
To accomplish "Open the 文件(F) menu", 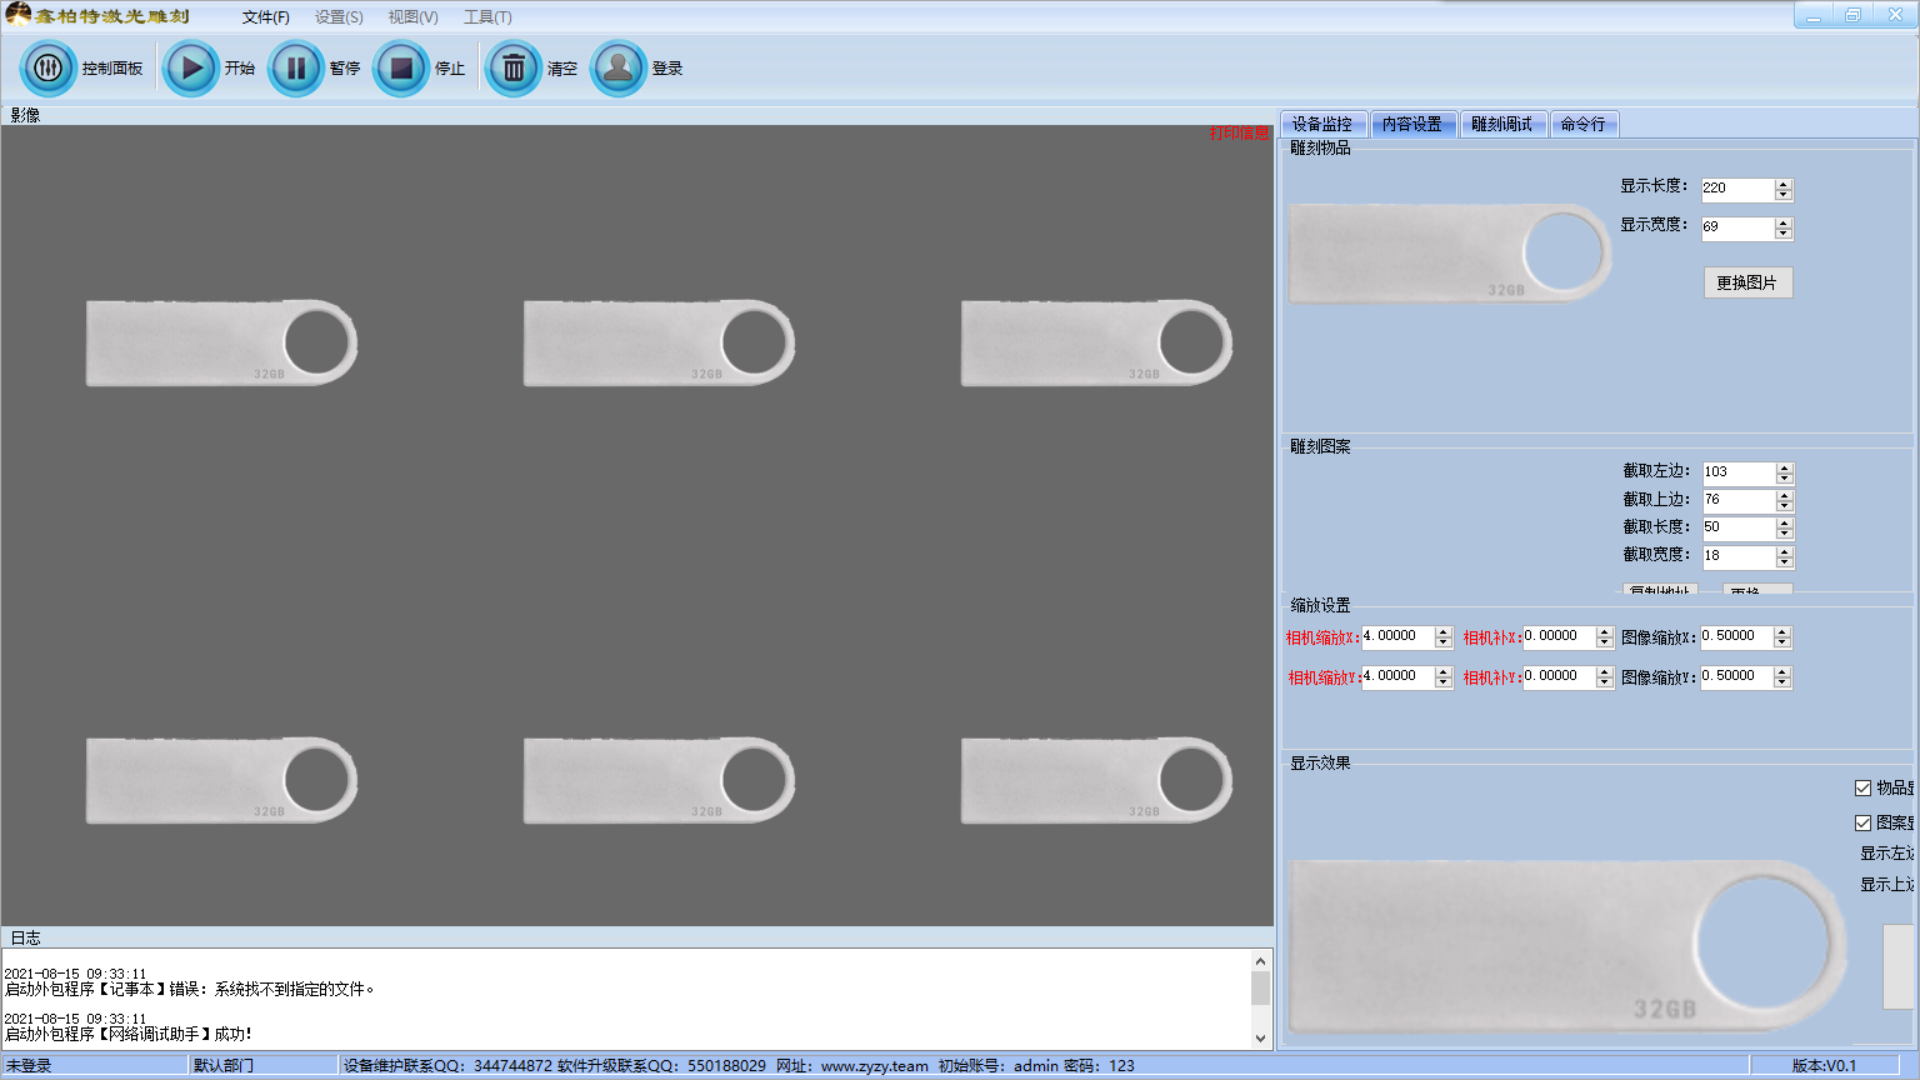I will 265,17.
